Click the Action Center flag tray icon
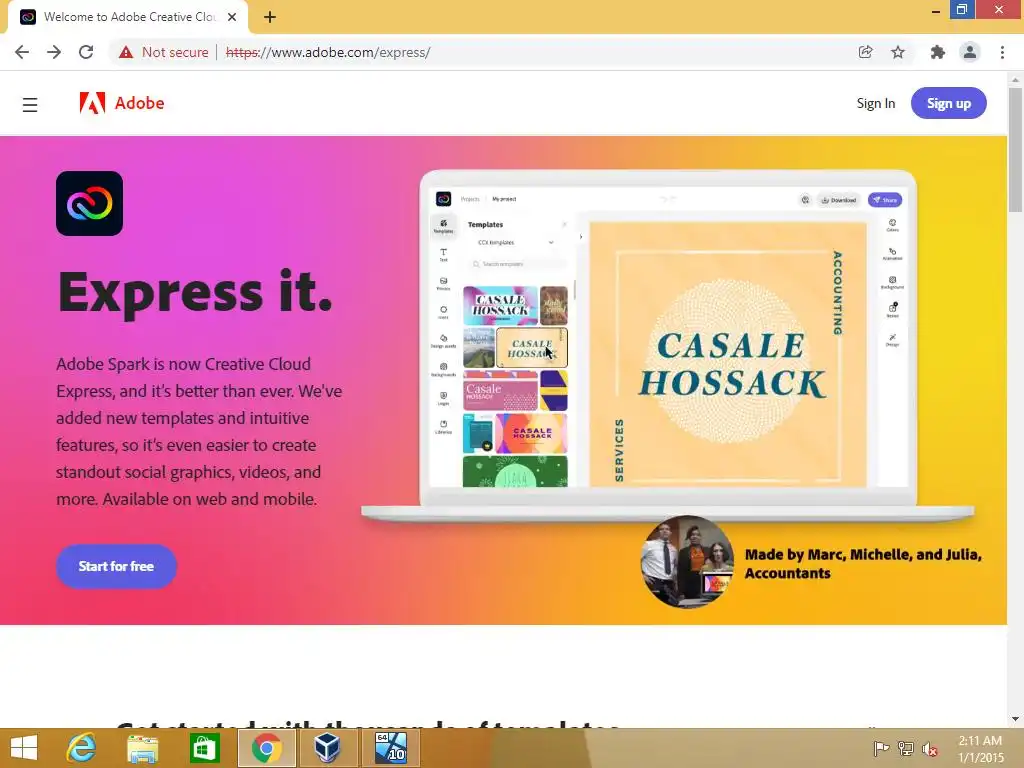 tap(881, 748)
